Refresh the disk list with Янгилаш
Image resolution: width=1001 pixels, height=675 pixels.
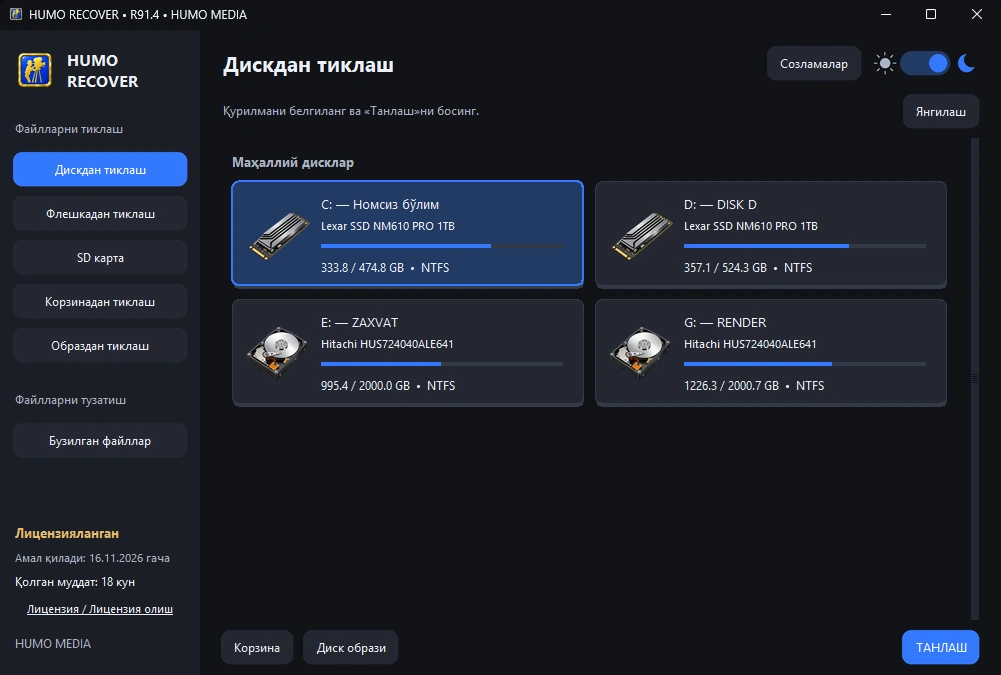tap(941, 112)
